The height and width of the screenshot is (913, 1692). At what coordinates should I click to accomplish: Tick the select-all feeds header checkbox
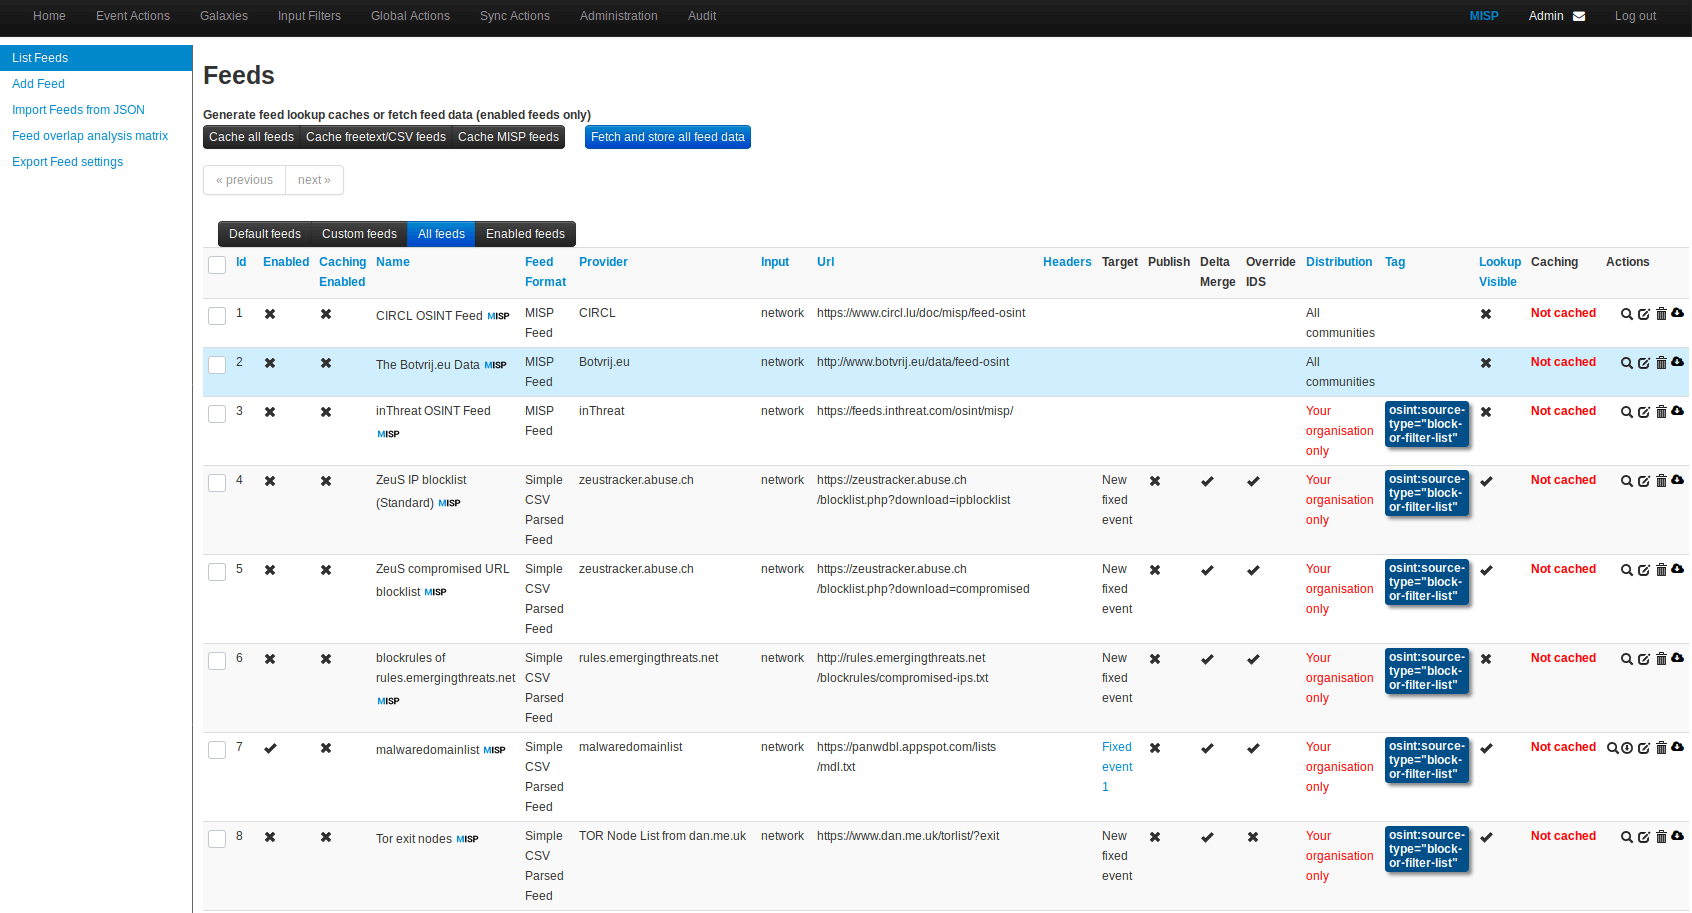217,265
